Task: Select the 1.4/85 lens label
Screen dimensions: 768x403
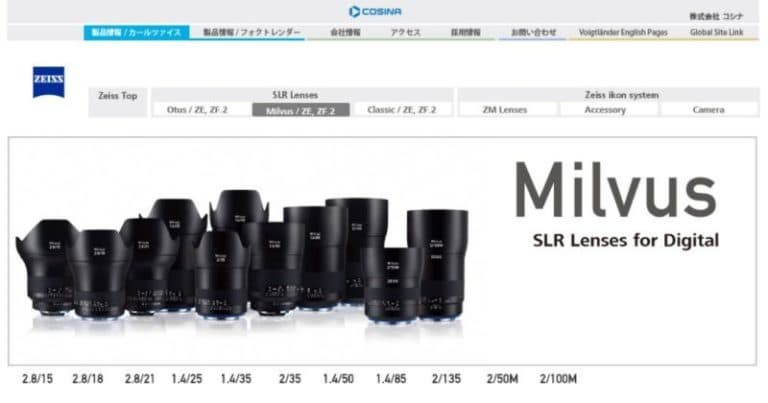Action: coord(391,379)
